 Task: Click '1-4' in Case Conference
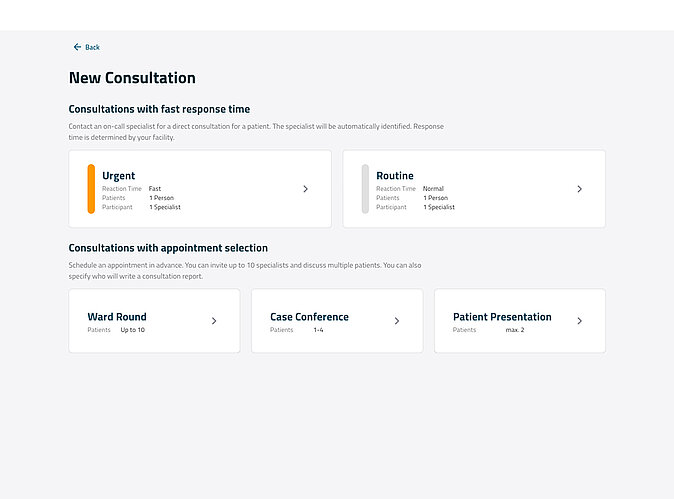pos(319,330)
